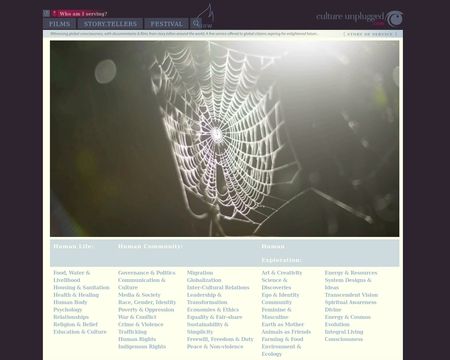Open Transcendent Vision category
This screenshot has height=360, width=450.
click(x=351, y=295)
